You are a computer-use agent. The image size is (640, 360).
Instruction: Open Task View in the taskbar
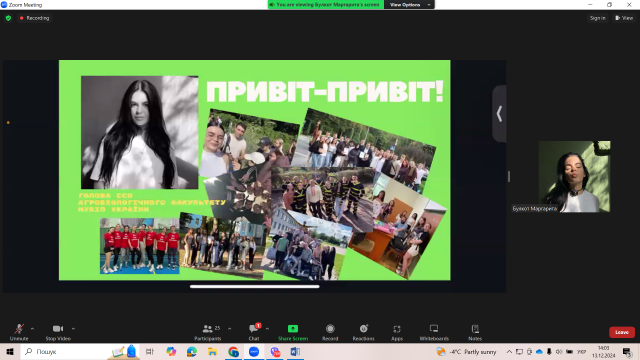(x=149, y=351)
